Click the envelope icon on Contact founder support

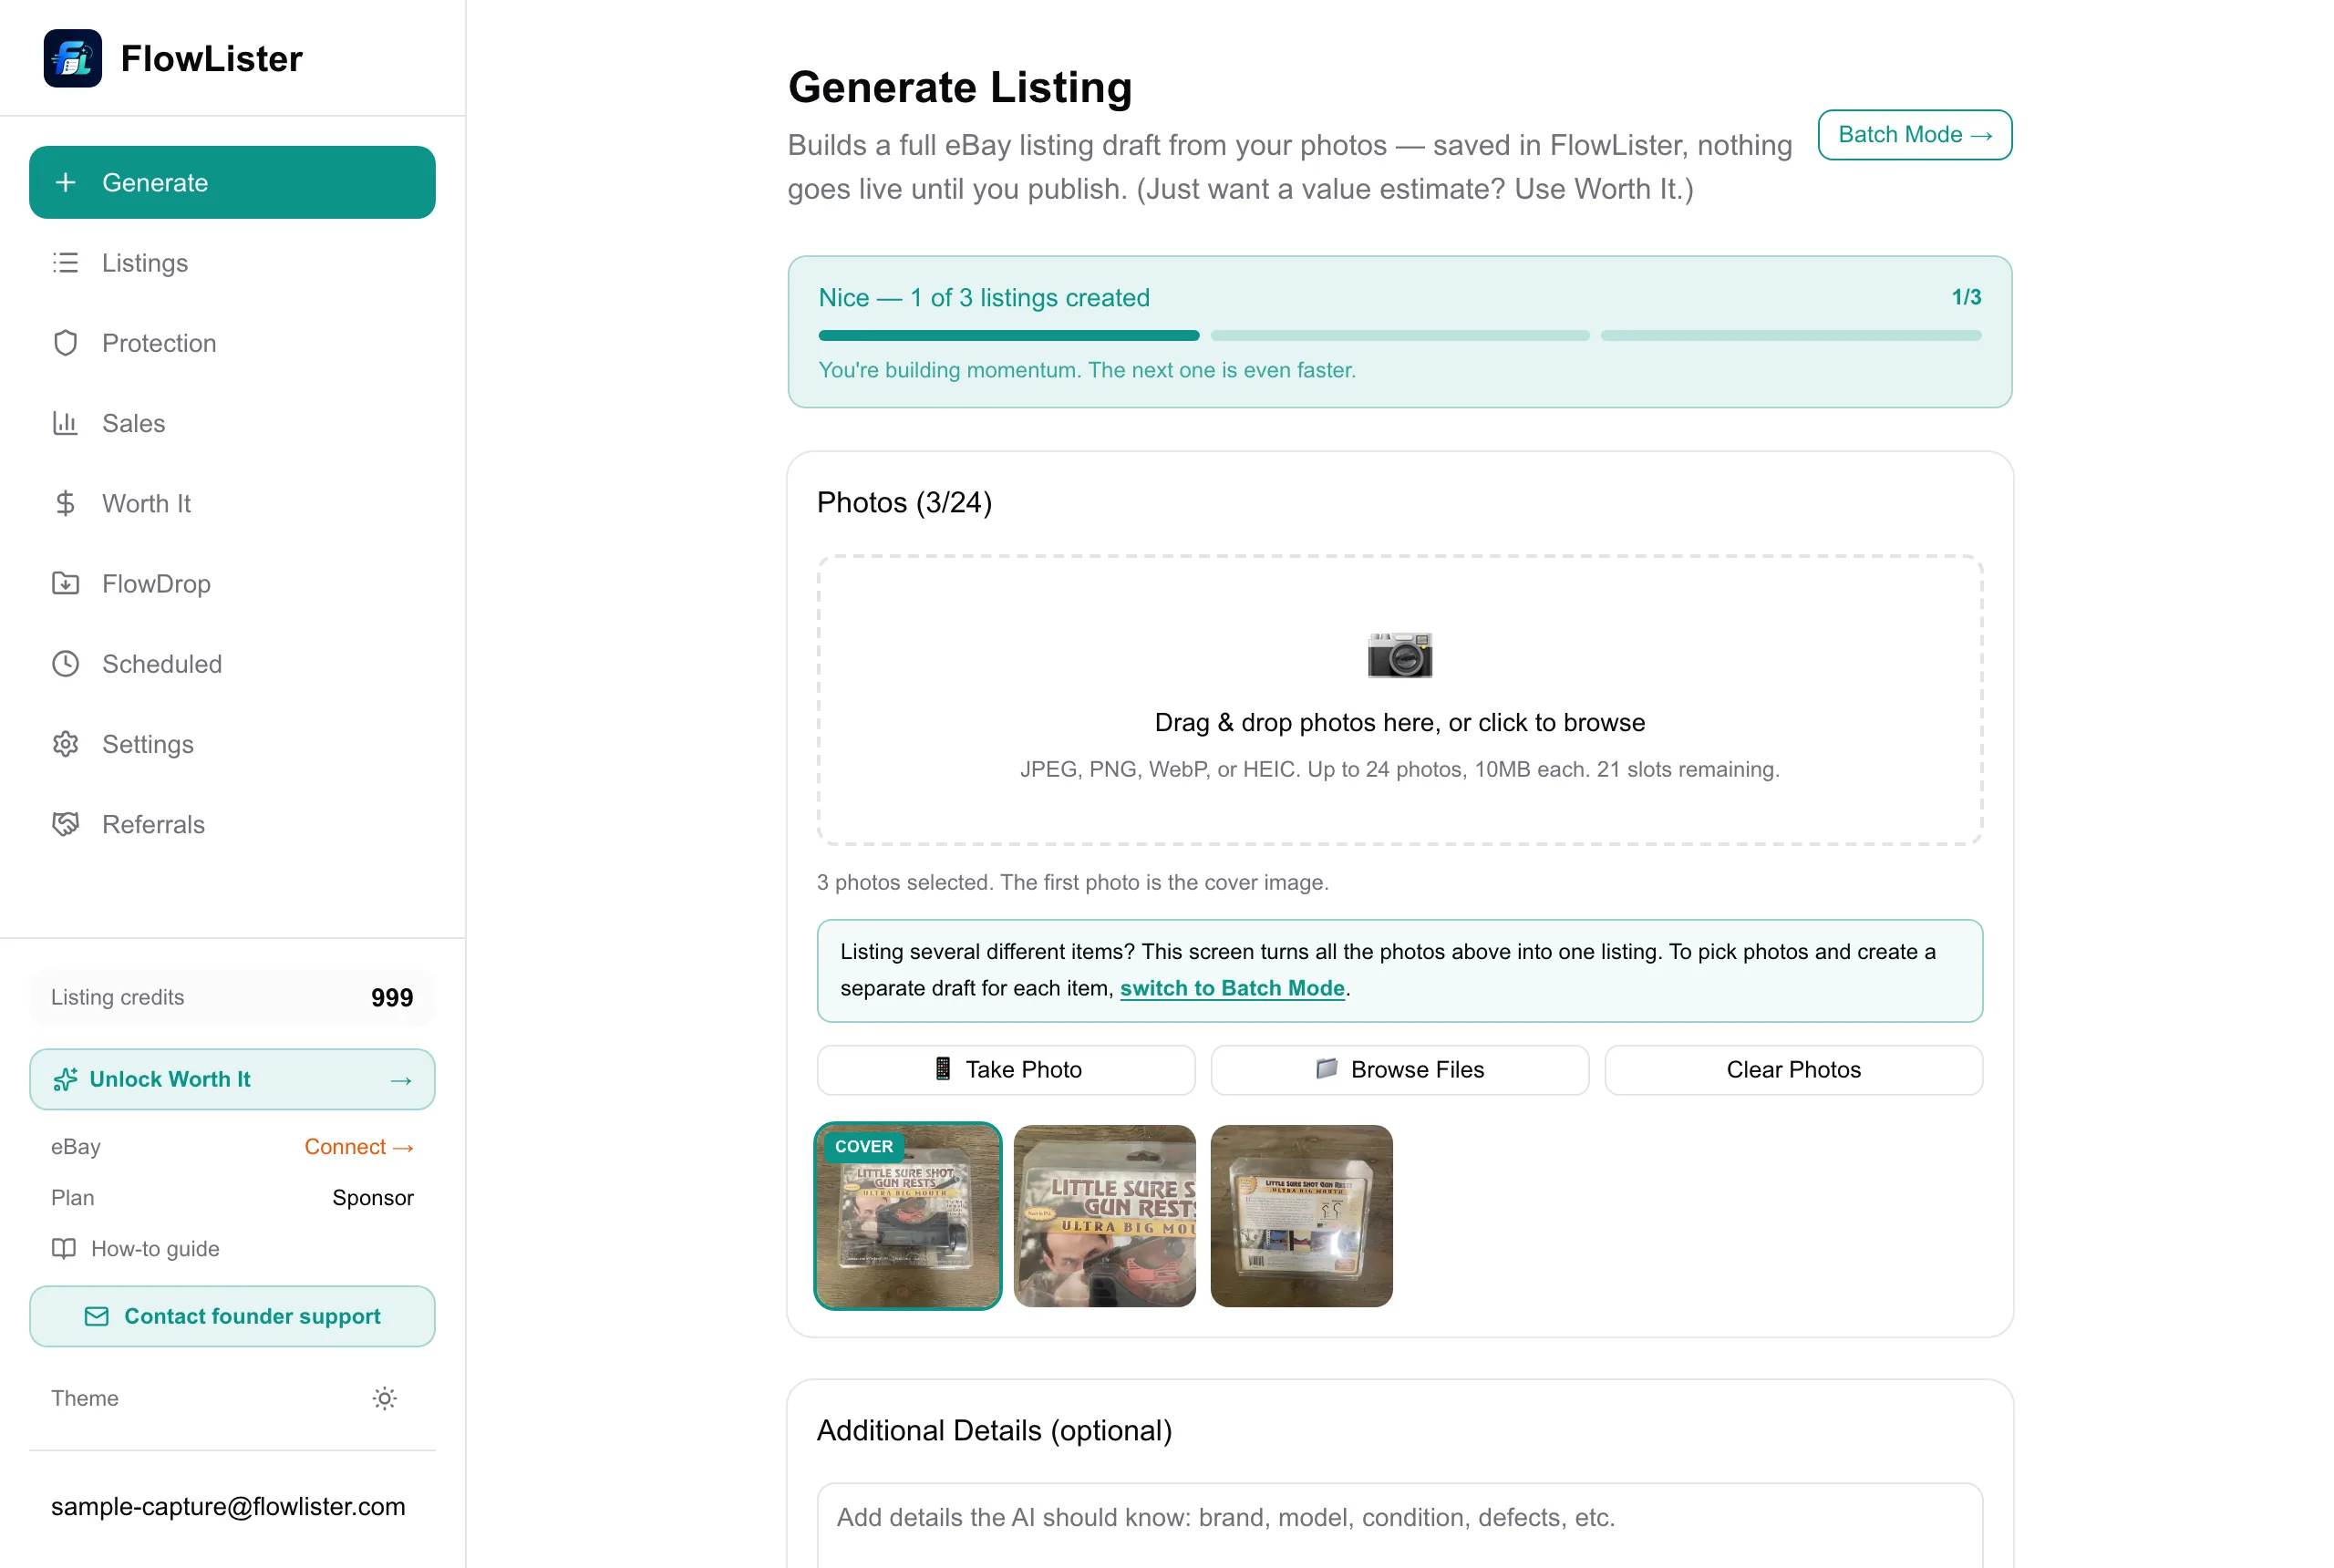click(97, 1316)
